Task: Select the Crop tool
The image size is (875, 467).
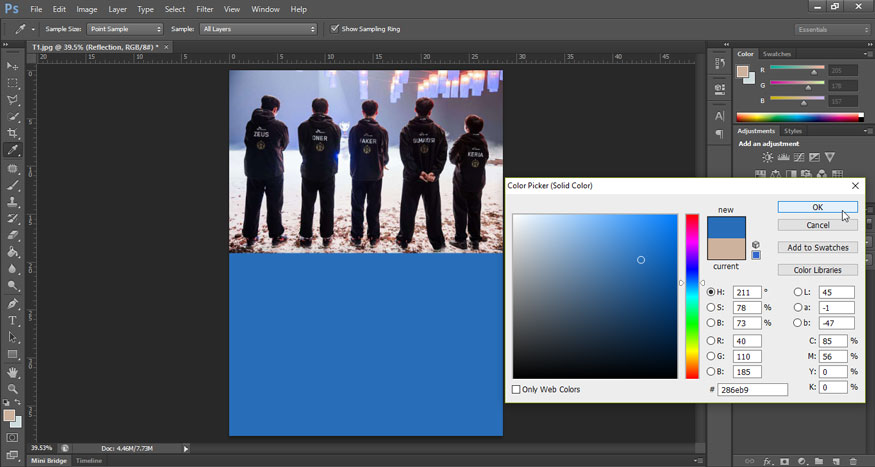Action: 13,133
